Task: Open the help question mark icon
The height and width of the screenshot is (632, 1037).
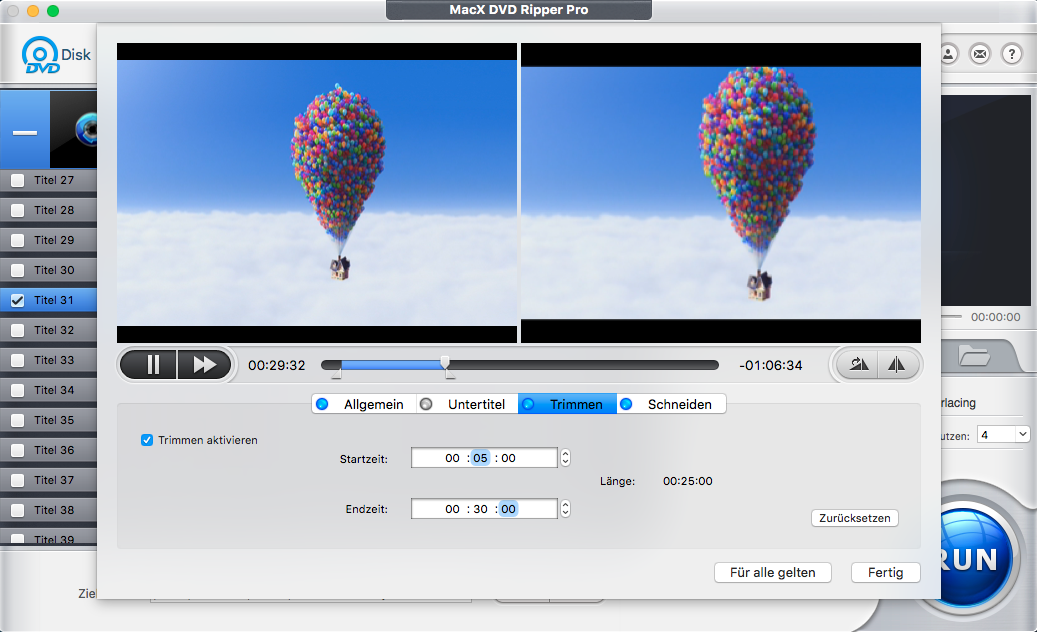Action: tap(1012, 54)
